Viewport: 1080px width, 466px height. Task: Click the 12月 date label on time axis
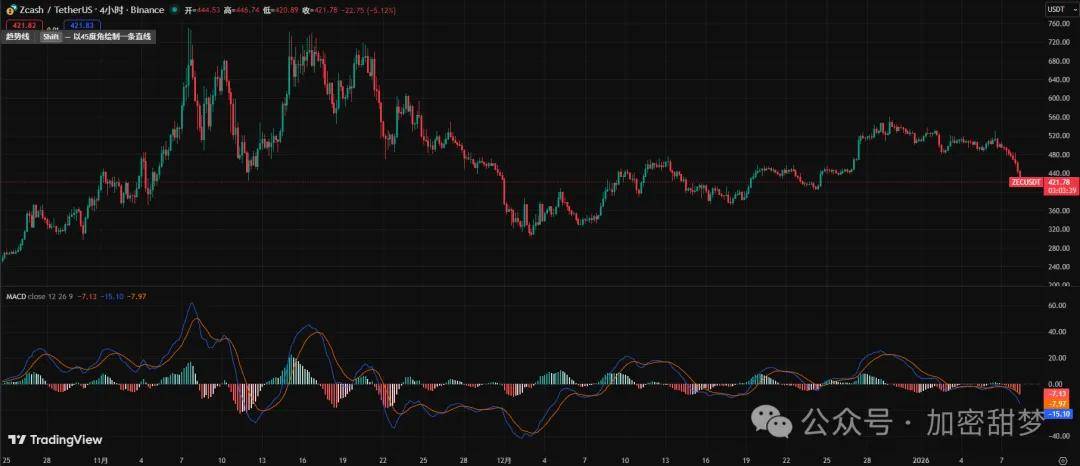pyautogui.click(x=504, y=459)
